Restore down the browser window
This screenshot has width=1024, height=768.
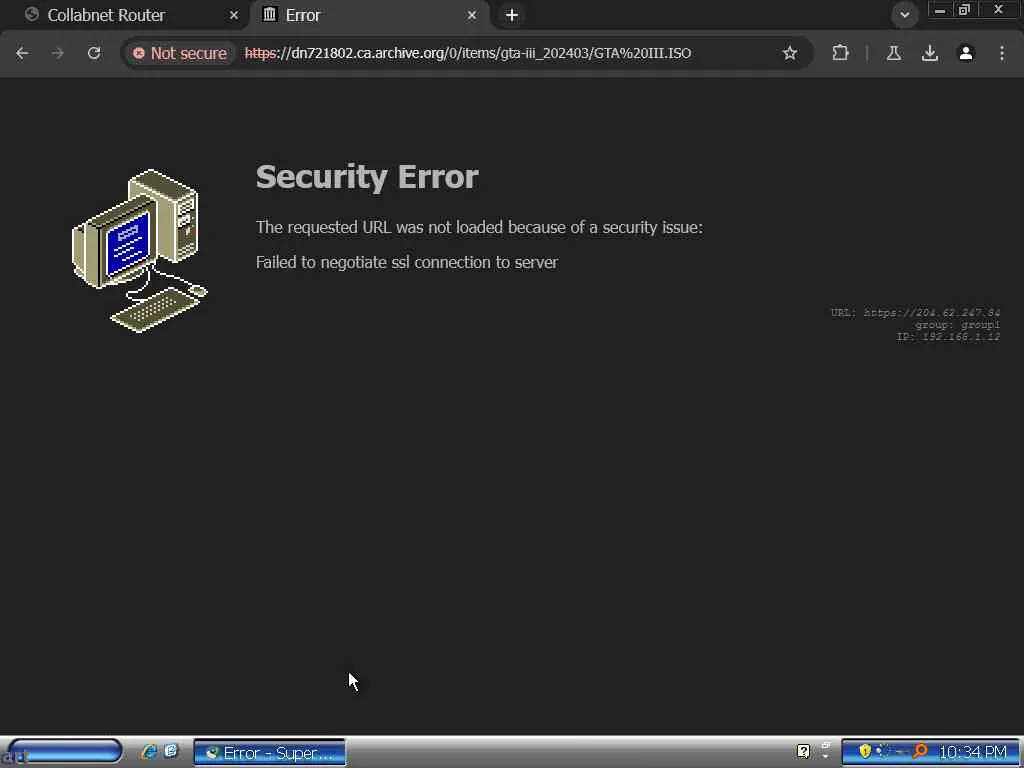(x=964, y=10)
